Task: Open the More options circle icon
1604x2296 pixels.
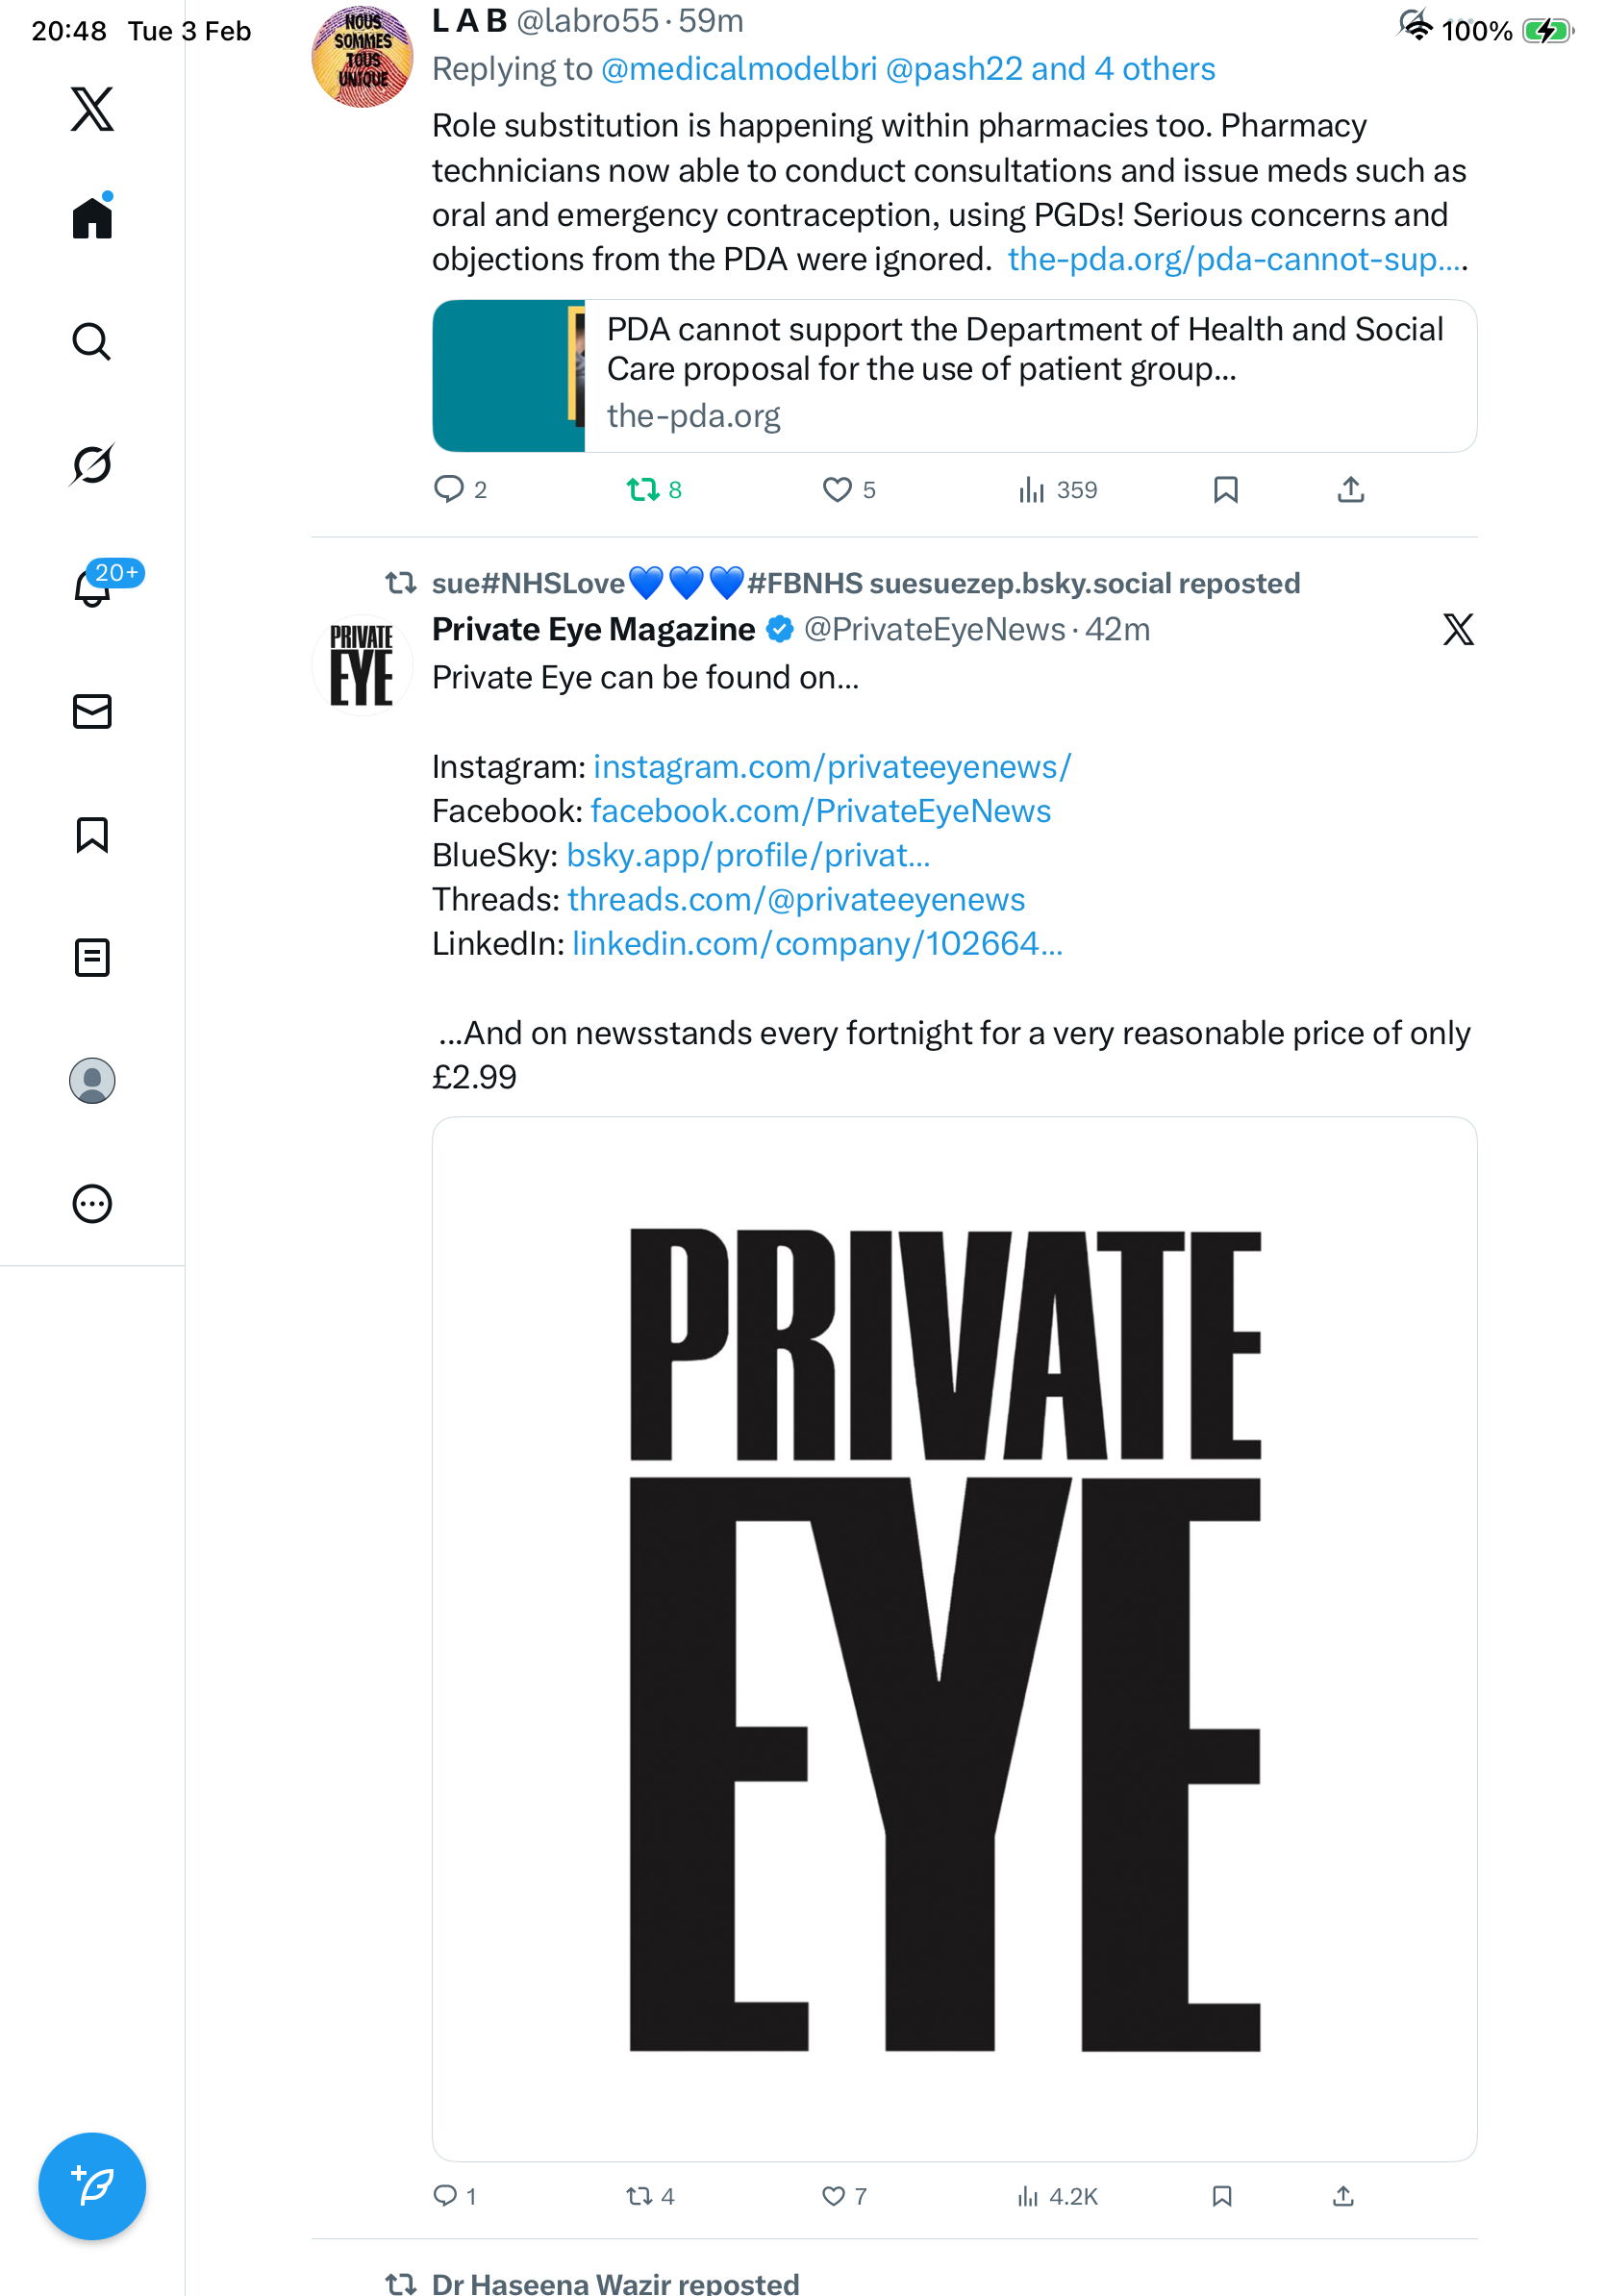Action: pos(92,1203)
